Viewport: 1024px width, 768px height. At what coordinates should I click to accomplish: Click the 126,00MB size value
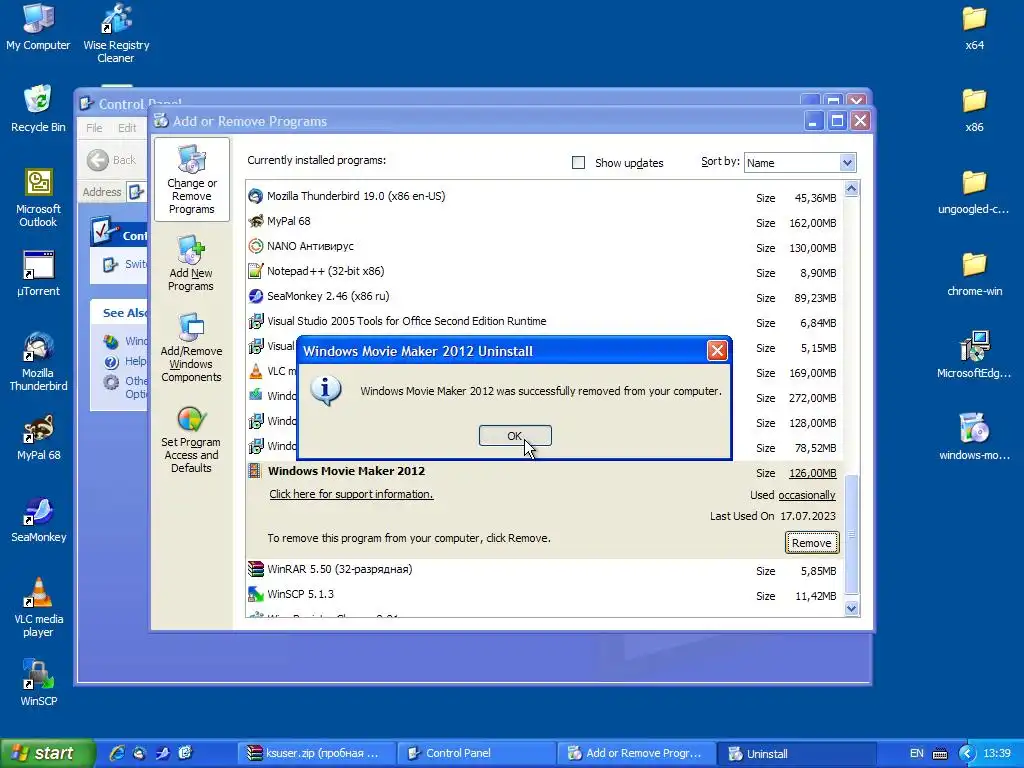[x=812, y=473]
